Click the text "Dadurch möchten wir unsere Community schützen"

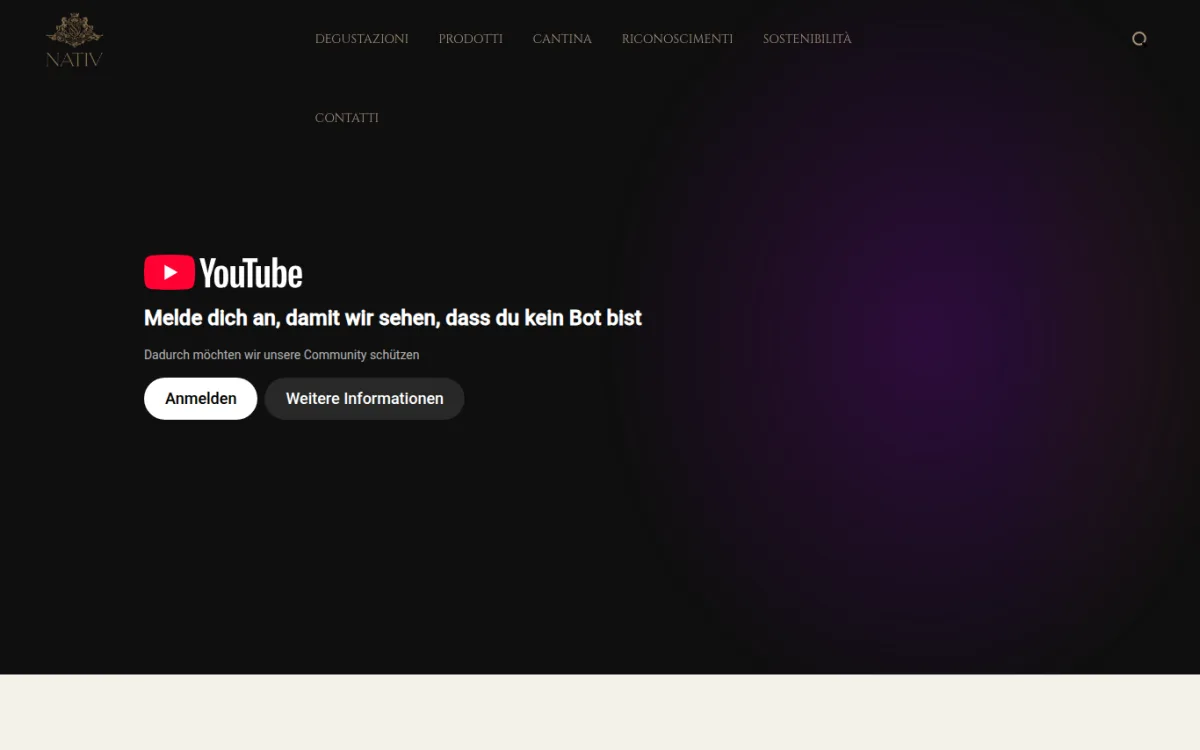282,355
